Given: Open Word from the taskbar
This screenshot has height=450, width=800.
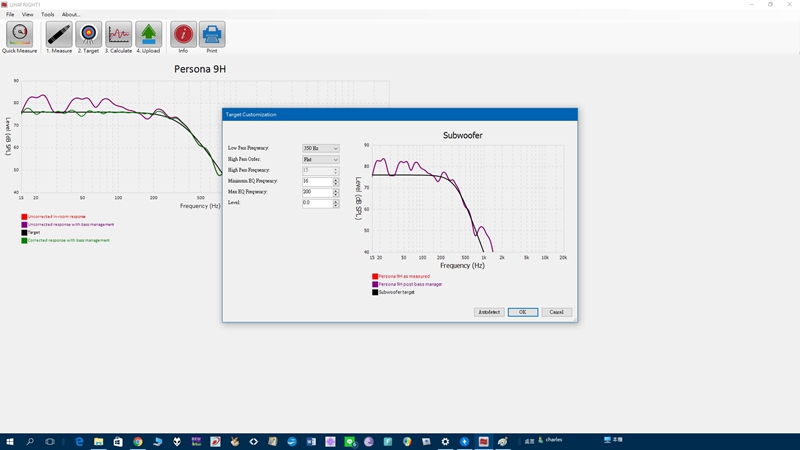Looking at the screenshot, I should [311, 441].
